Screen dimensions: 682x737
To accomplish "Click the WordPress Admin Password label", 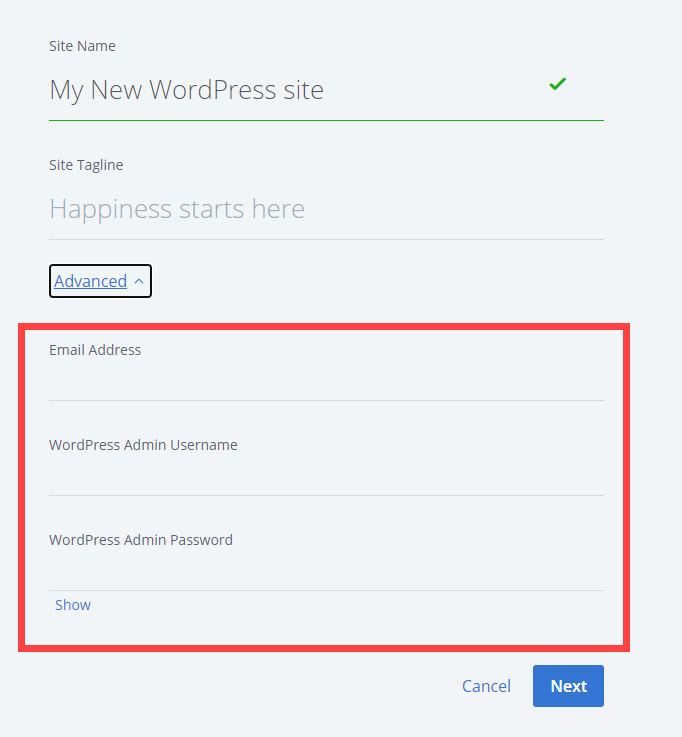I will [x=141, y=540].
